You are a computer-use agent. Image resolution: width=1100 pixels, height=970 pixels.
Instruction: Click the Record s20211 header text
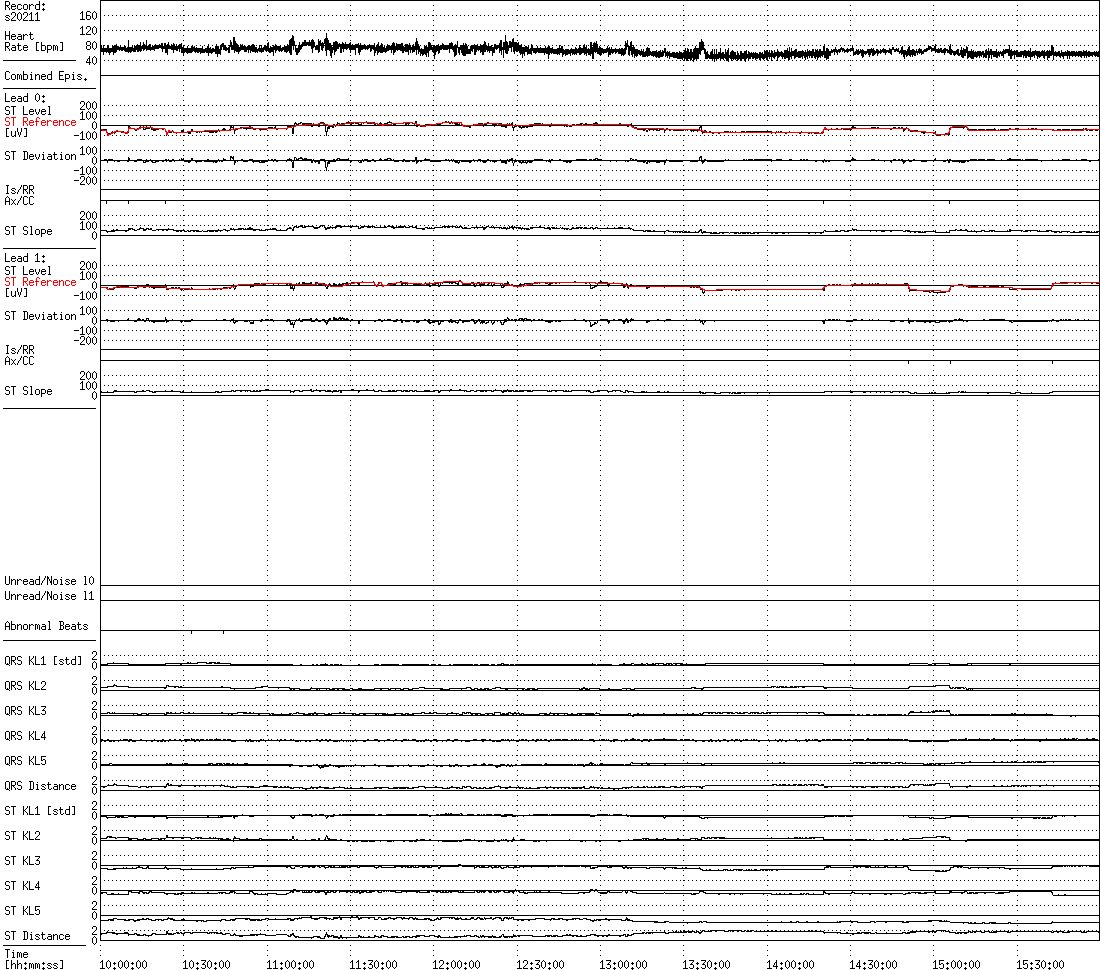25,11
